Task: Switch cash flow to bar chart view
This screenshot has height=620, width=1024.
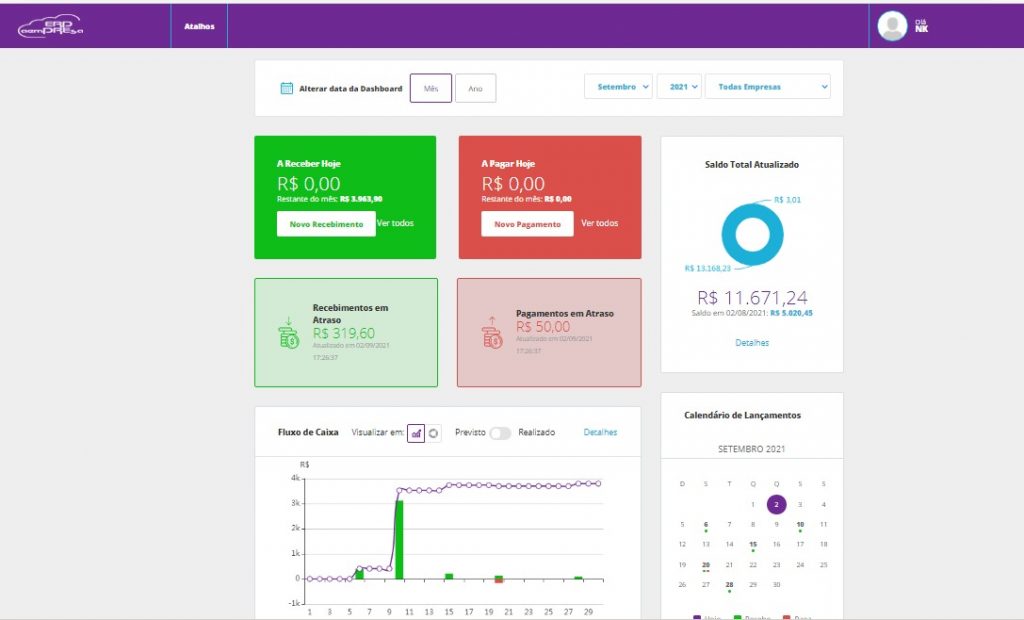Action: [417, 433]
